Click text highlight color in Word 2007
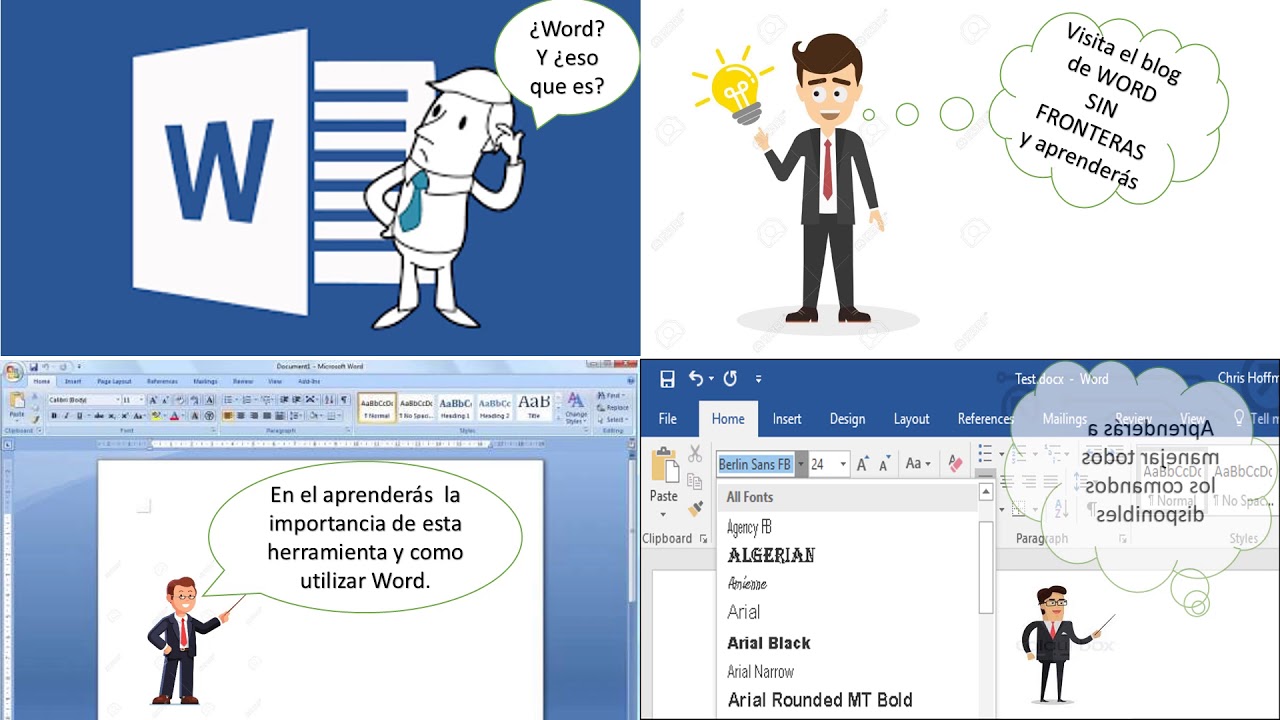This screenshot has height=720, width=1280. [x=156, y=415]
